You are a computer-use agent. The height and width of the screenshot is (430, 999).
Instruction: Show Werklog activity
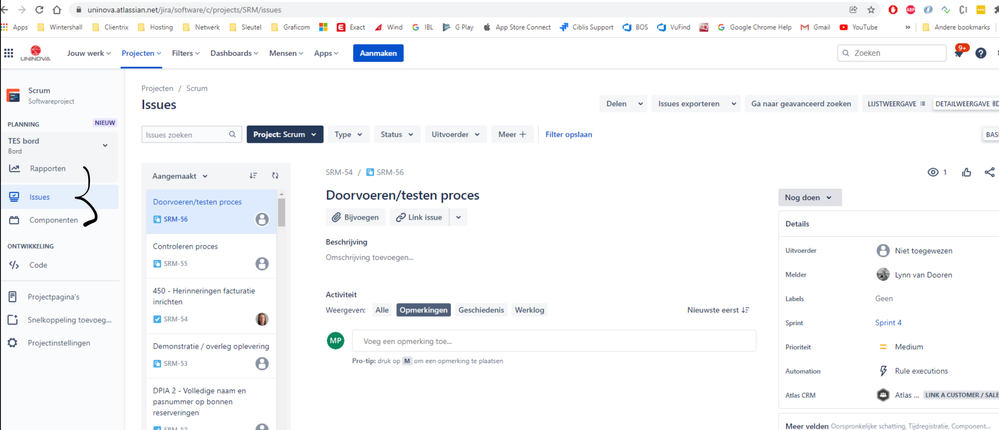529,310
